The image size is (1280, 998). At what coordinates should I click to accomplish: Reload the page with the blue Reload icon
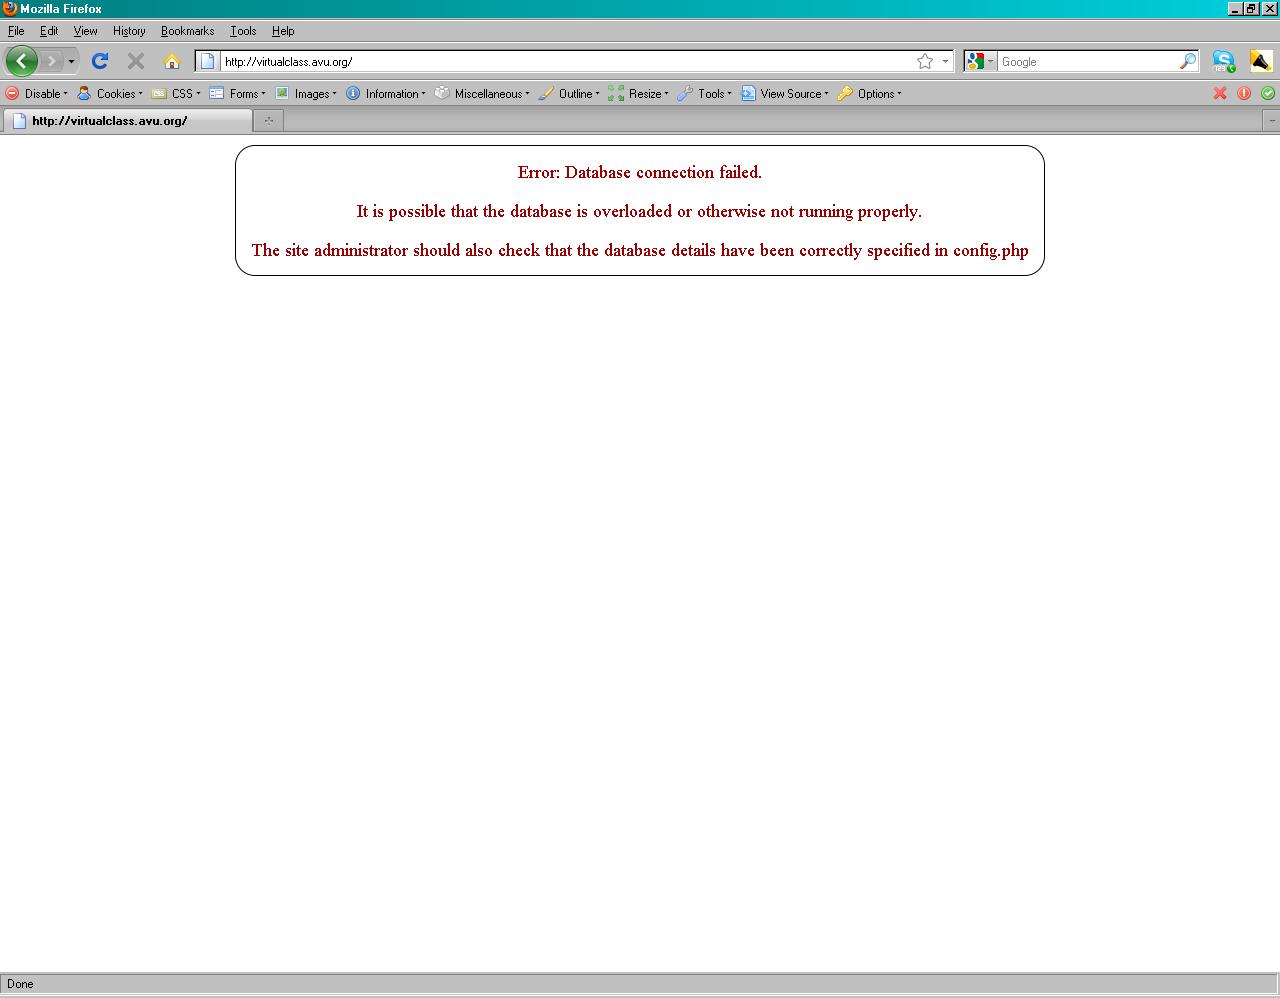100,61
